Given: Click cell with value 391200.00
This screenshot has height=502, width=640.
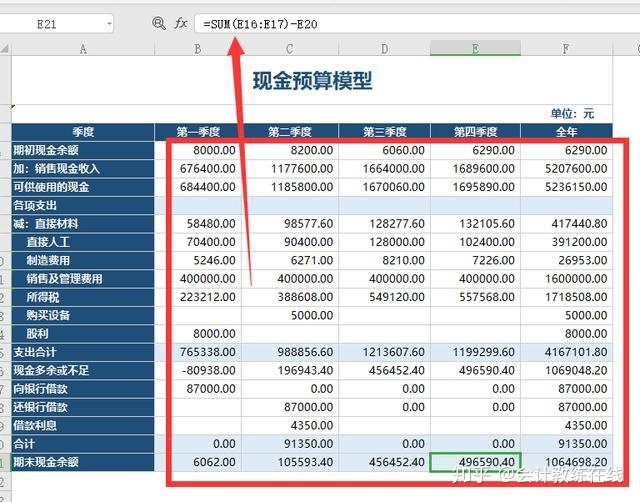Looking at the screenshot, I should (x=567, y=242).
